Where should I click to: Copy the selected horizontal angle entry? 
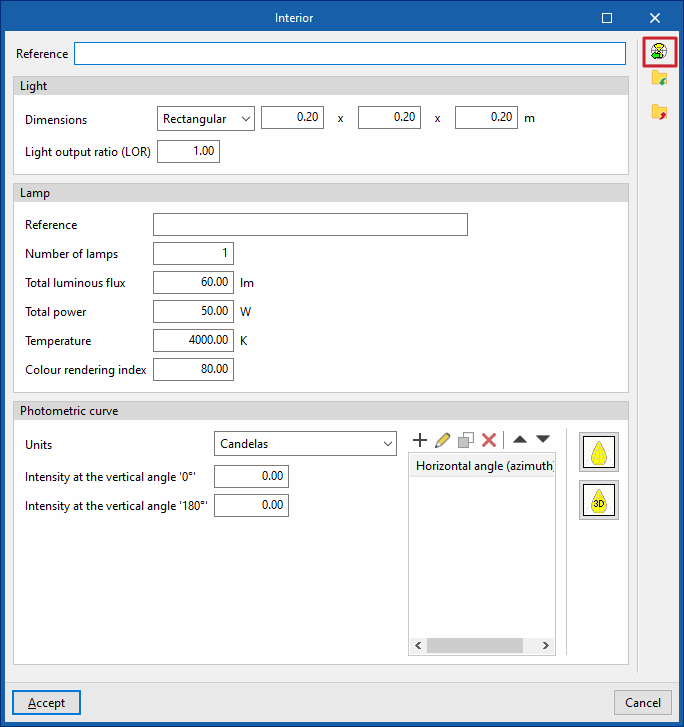(466, 440)
